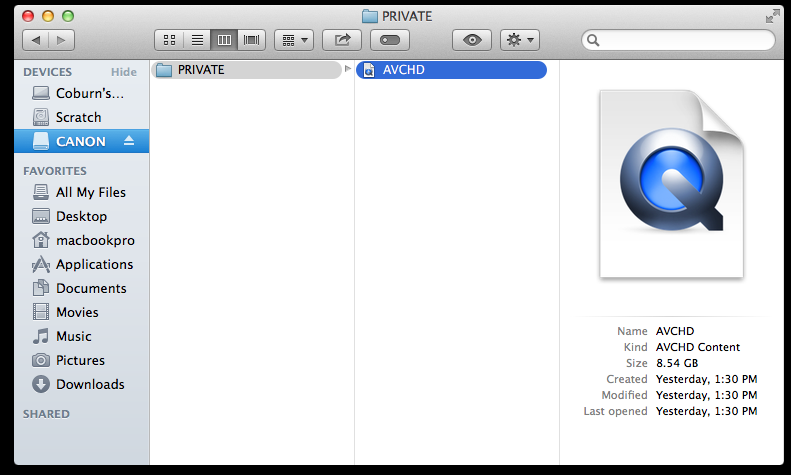Select the PRIVATE folder in the first column
The height and width of the screenshot is (475, 791).
tap(245, 70)
